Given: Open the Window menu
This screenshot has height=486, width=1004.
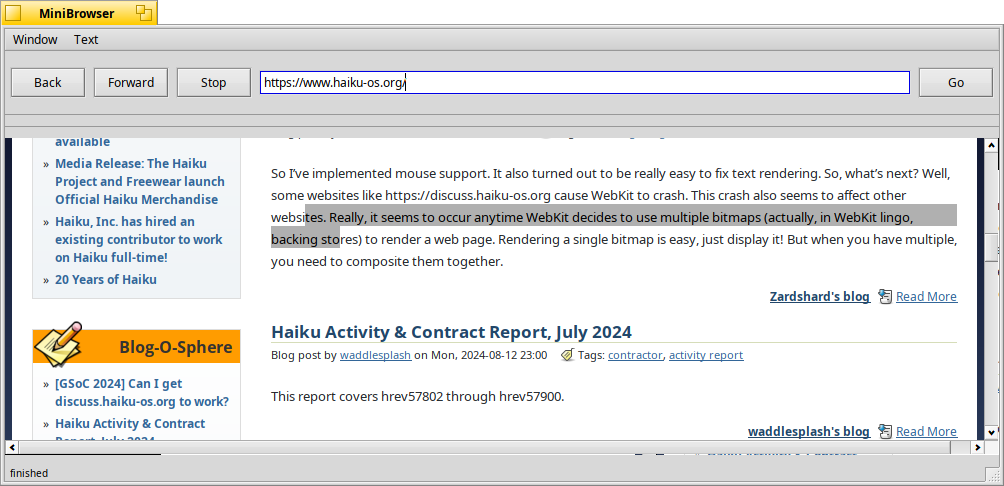Looking at the screenshot, I should [x=35, y=40].
